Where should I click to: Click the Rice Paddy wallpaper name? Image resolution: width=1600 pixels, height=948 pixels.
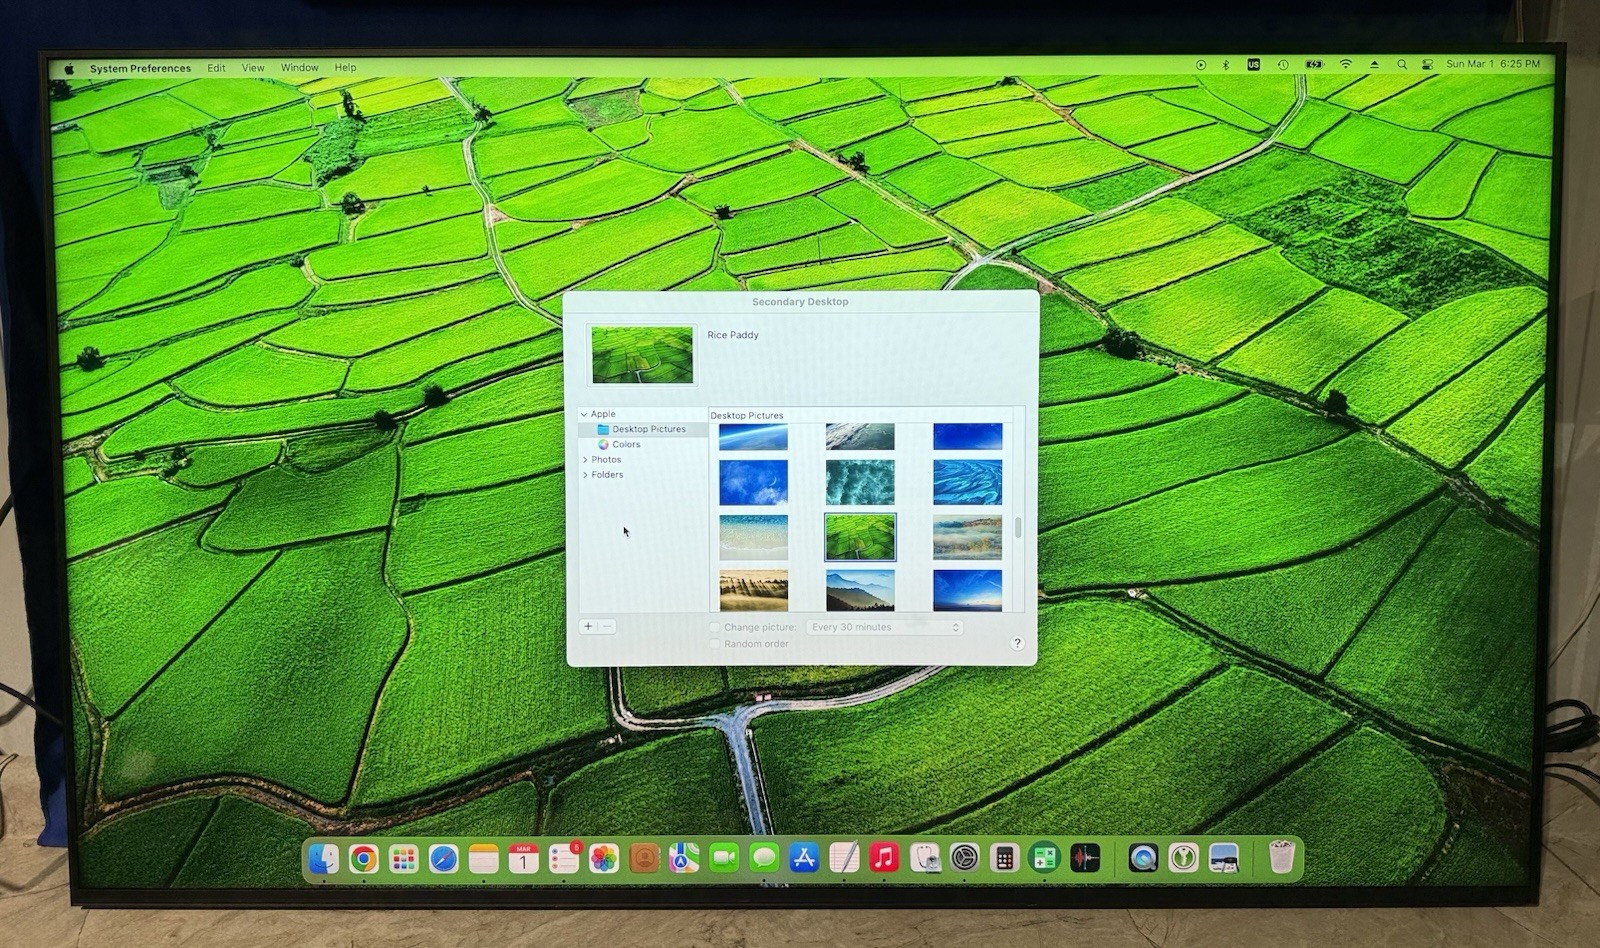[x=733, y=335]
